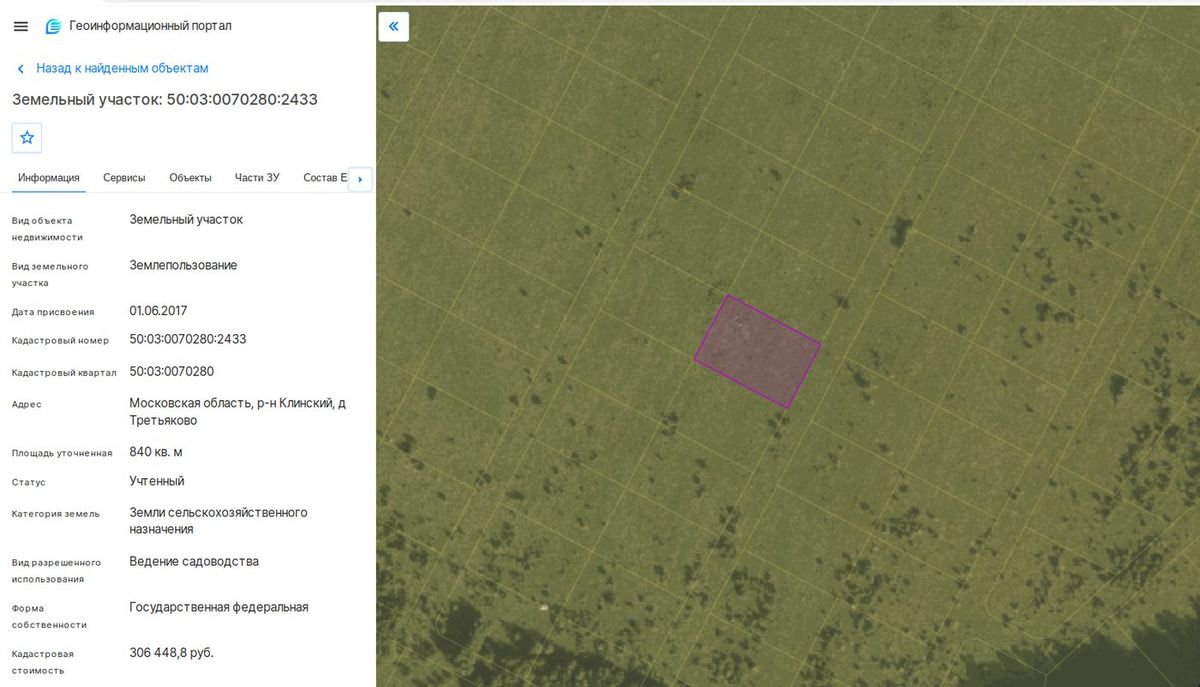Image resolution: width=1200 pixels, height=687 pixels.
Task: Open the partially visible Состав Е tab
Action: coord(324,178)
